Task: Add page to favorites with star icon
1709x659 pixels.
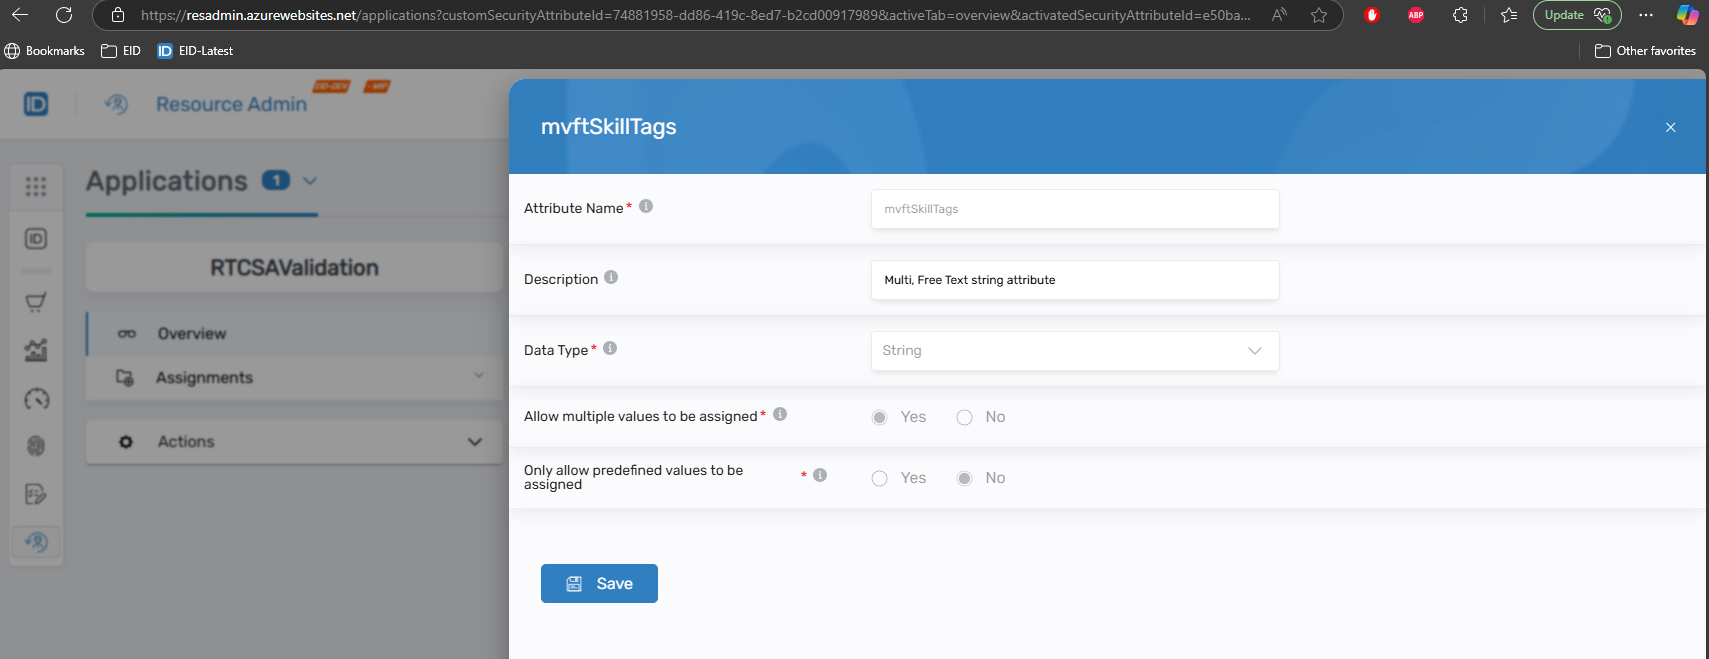Action: point(1319,15)
